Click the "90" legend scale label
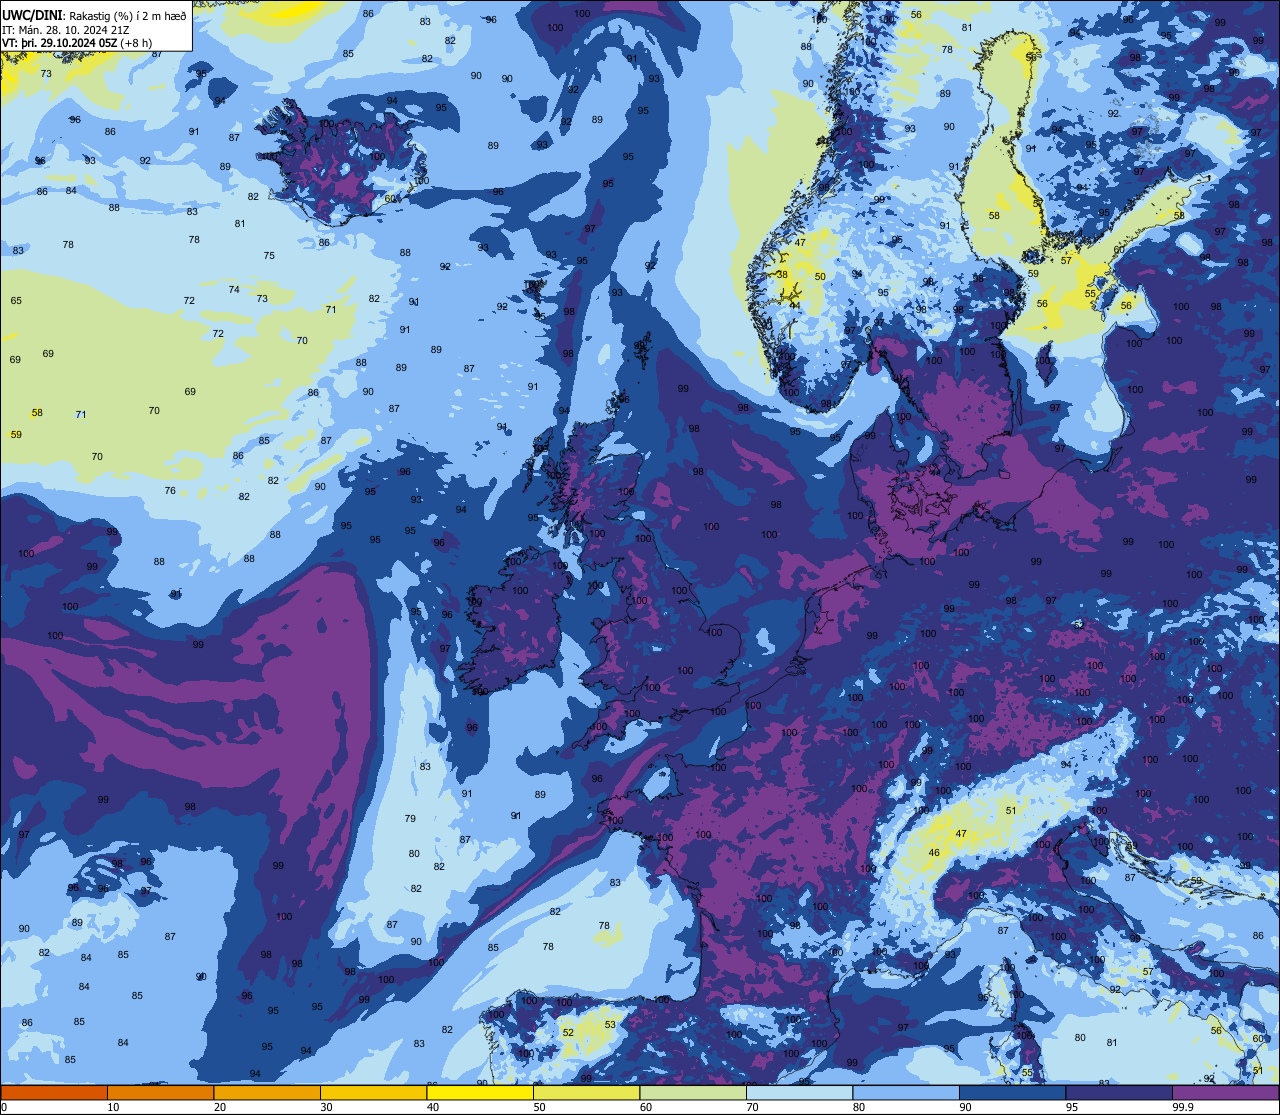Image resolution: width=1280 pixels, height=1115 pixels. click(965, 1107)
